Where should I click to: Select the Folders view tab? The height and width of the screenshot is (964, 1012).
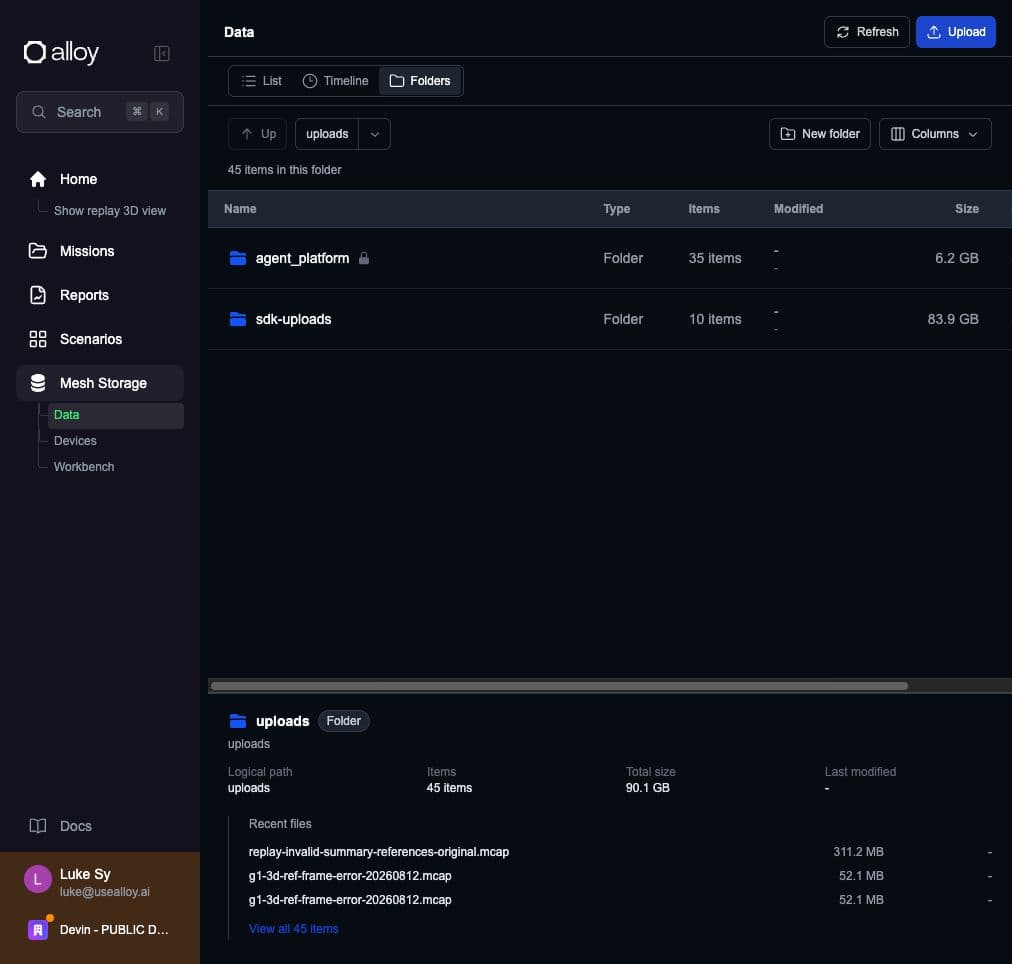pyautogui.click(x=420, y=81)
